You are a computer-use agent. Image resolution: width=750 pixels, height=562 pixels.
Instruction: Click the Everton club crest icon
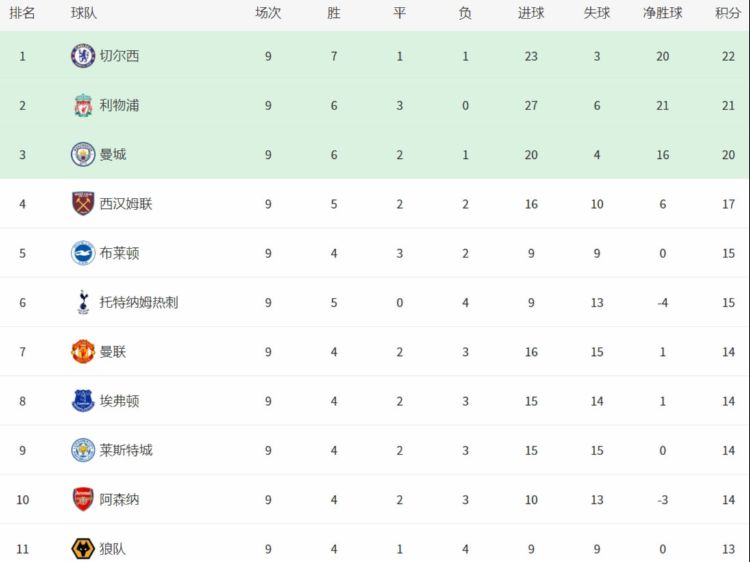click(x=83, y=401)
